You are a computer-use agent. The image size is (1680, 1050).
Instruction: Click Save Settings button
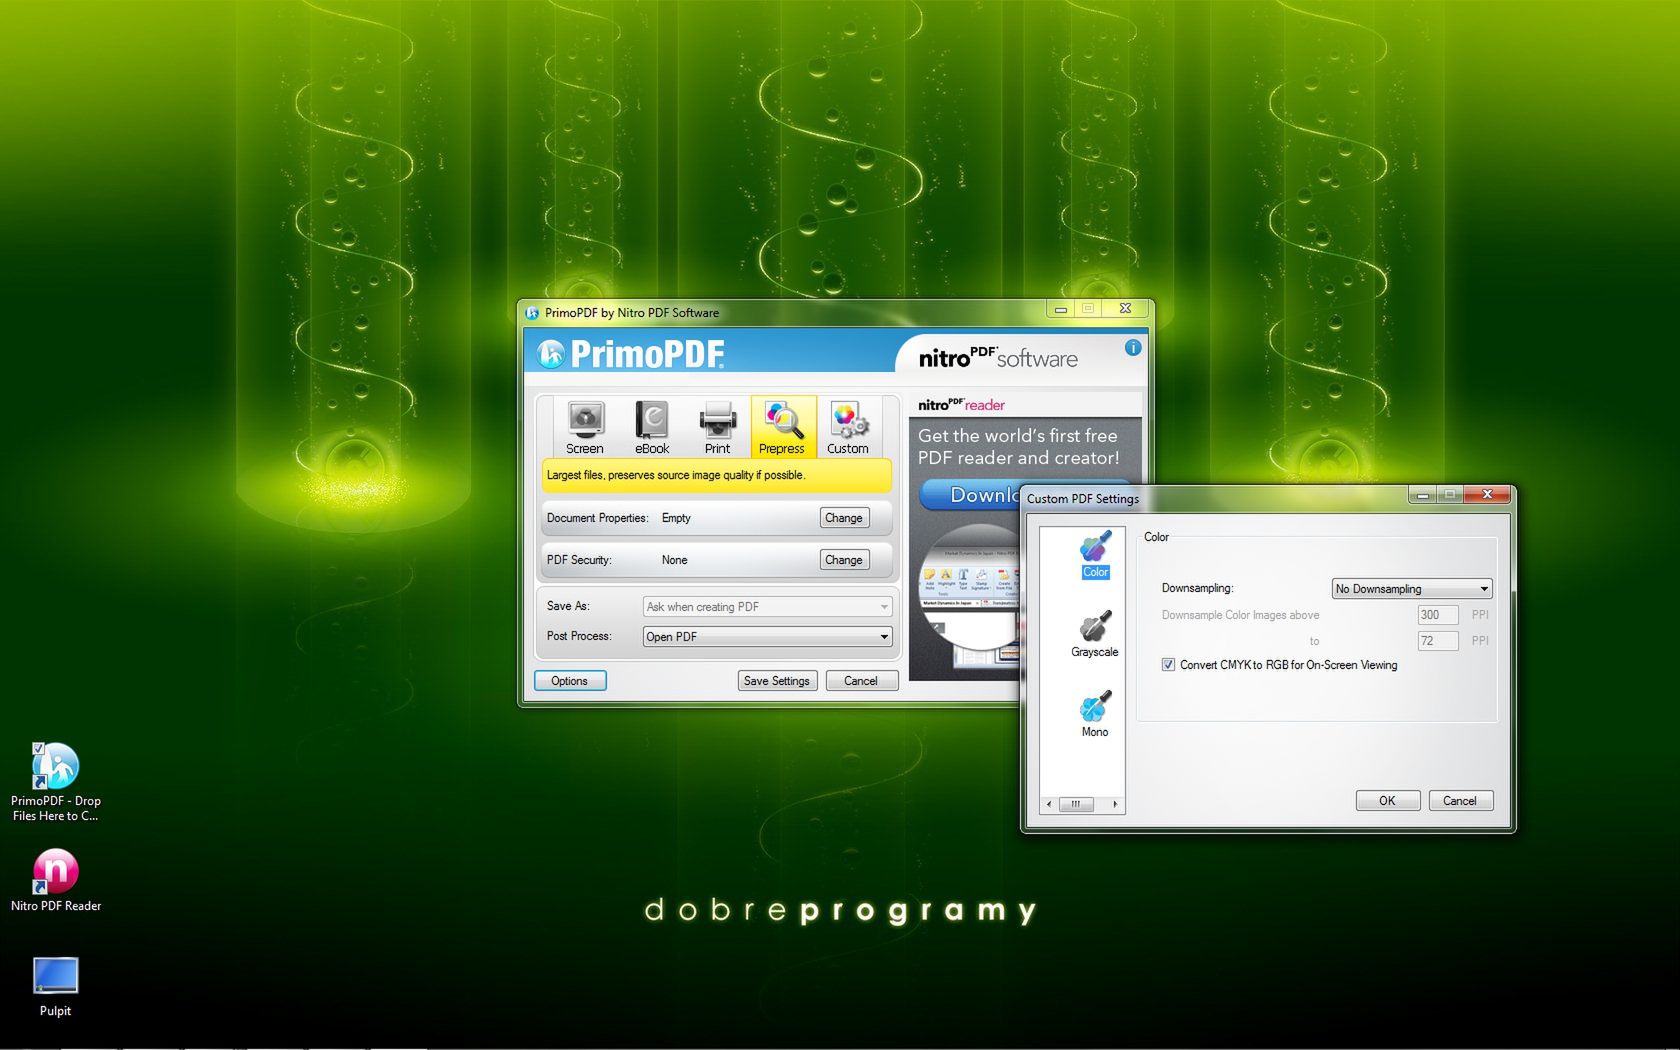click(777, 681)
